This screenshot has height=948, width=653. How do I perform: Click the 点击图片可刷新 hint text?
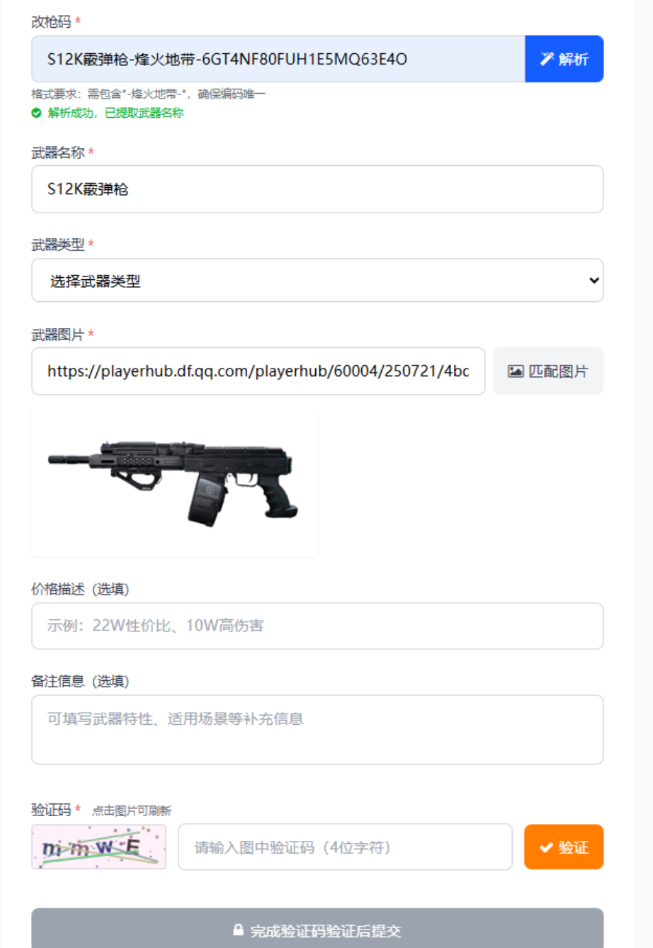point(132,811)
